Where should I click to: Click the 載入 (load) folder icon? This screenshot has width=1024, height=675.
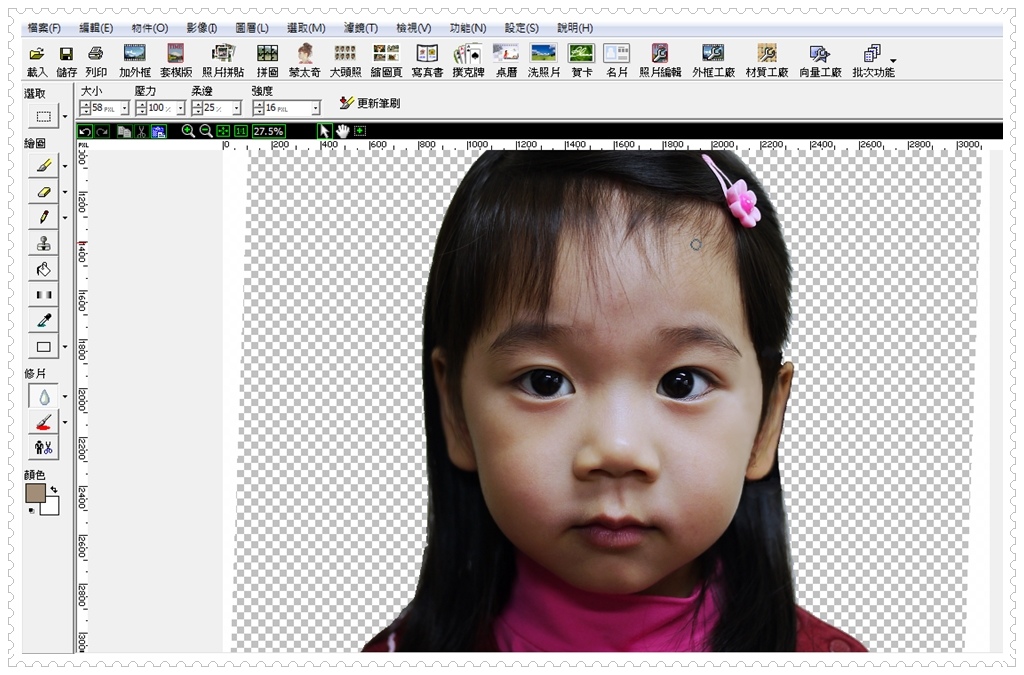[37, 54]
